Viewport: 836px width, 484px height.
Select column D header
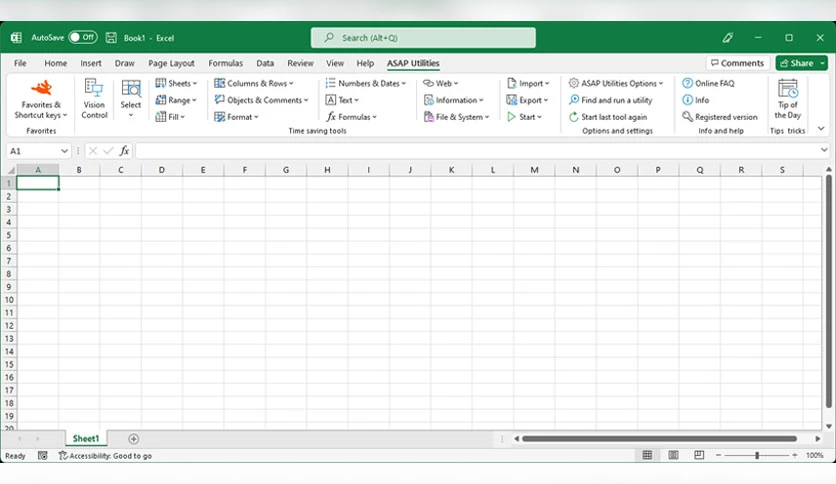pyautogui.click(x=162, y=170)
